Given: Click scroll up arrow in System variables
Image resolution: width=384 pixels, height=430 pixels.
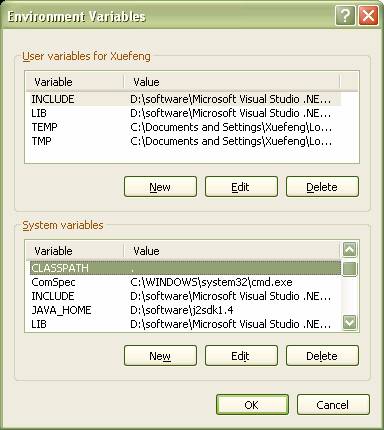Looking at the screenshot, I should (x=349, y=249).
